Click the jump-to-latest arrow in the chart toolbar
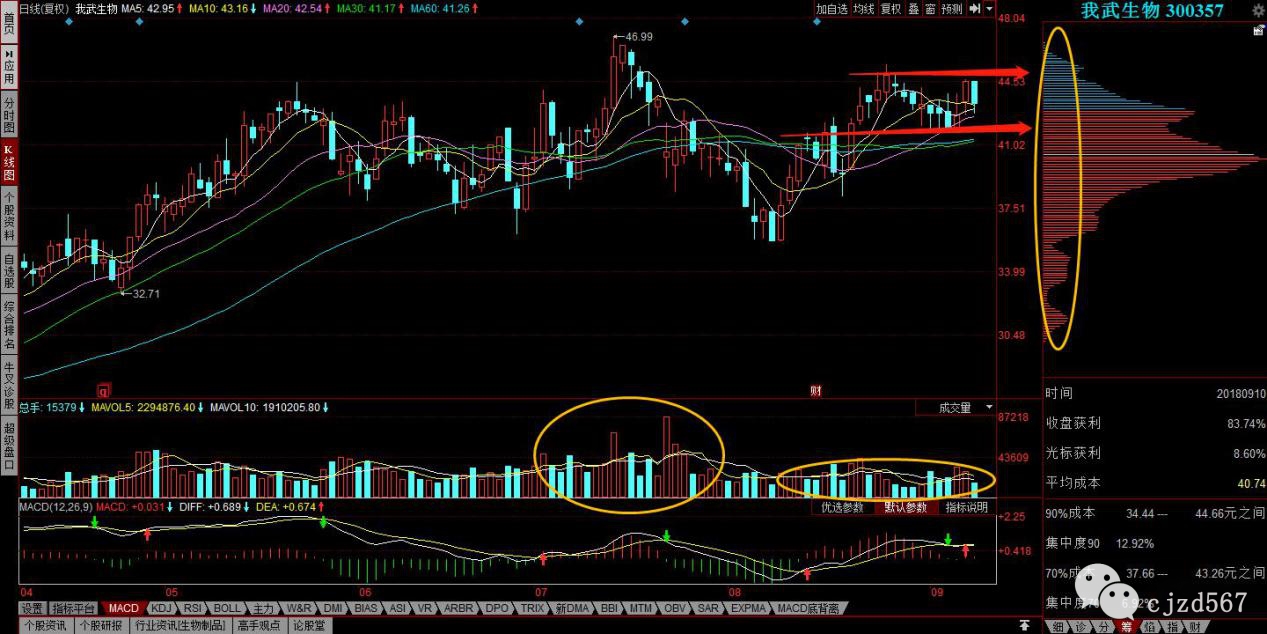1267x634 pixels. (974, 9)
